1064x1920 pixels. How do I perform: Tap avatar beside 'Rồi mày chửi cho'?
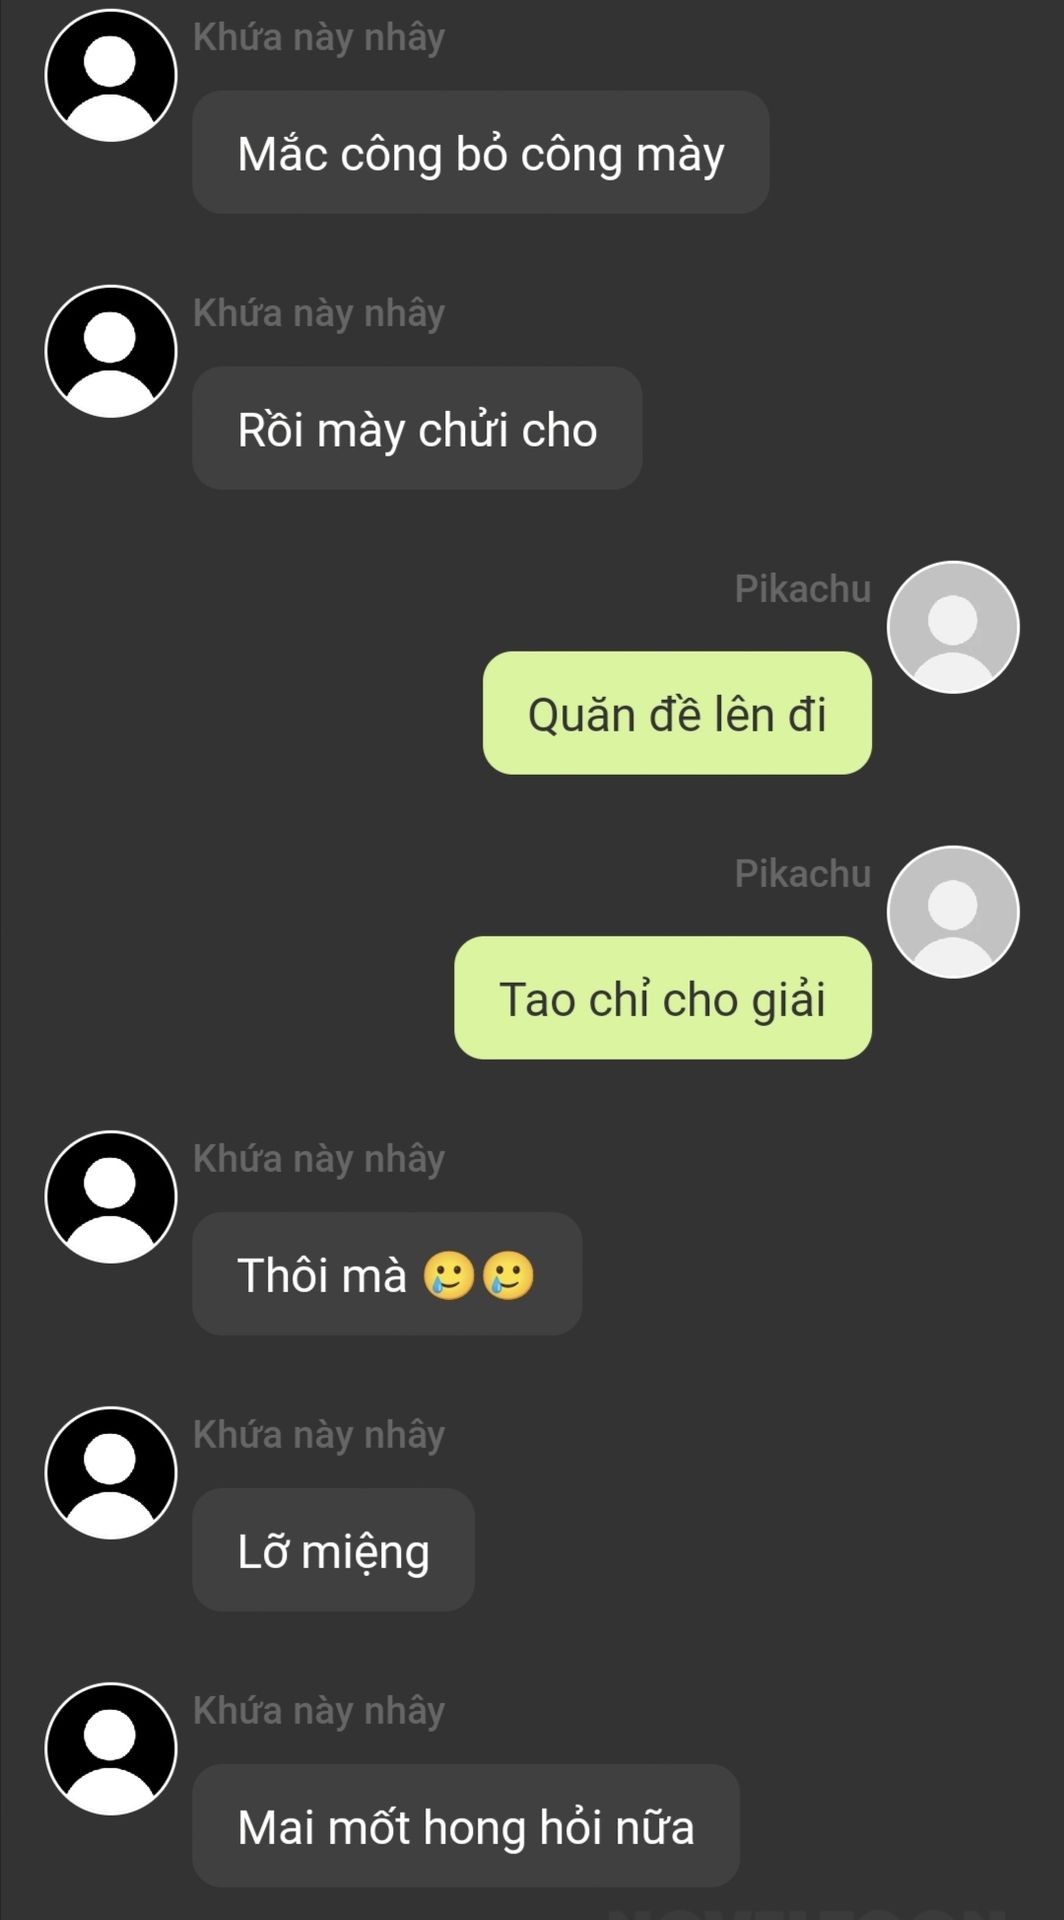[111, 351]
